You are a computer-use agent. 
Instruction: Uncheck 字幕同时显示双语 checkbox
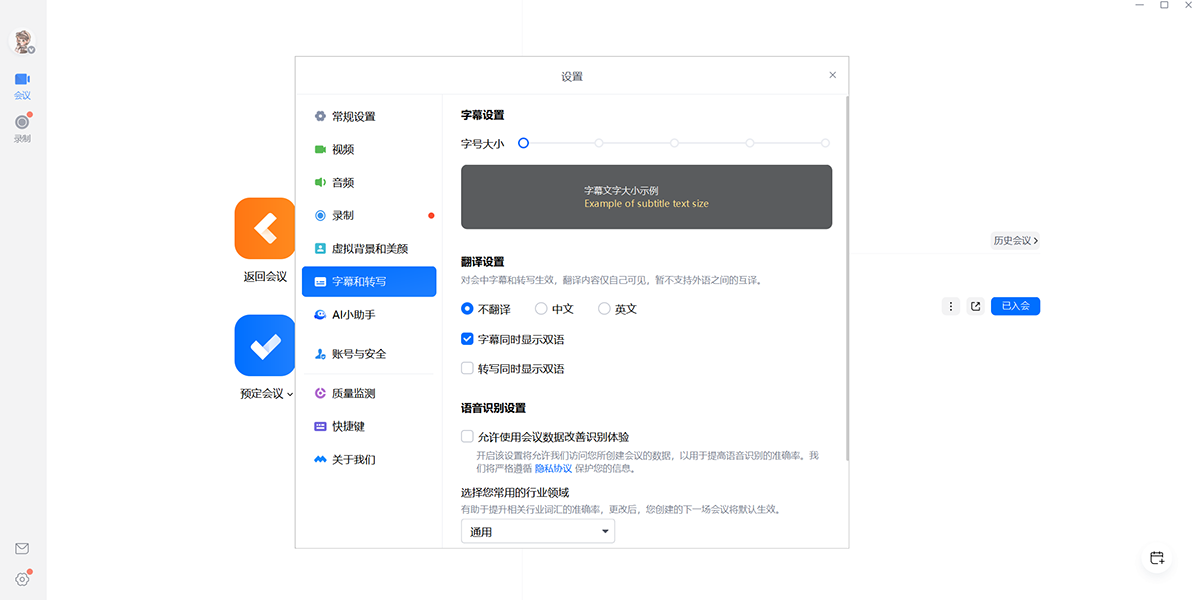tap(467, 339)
